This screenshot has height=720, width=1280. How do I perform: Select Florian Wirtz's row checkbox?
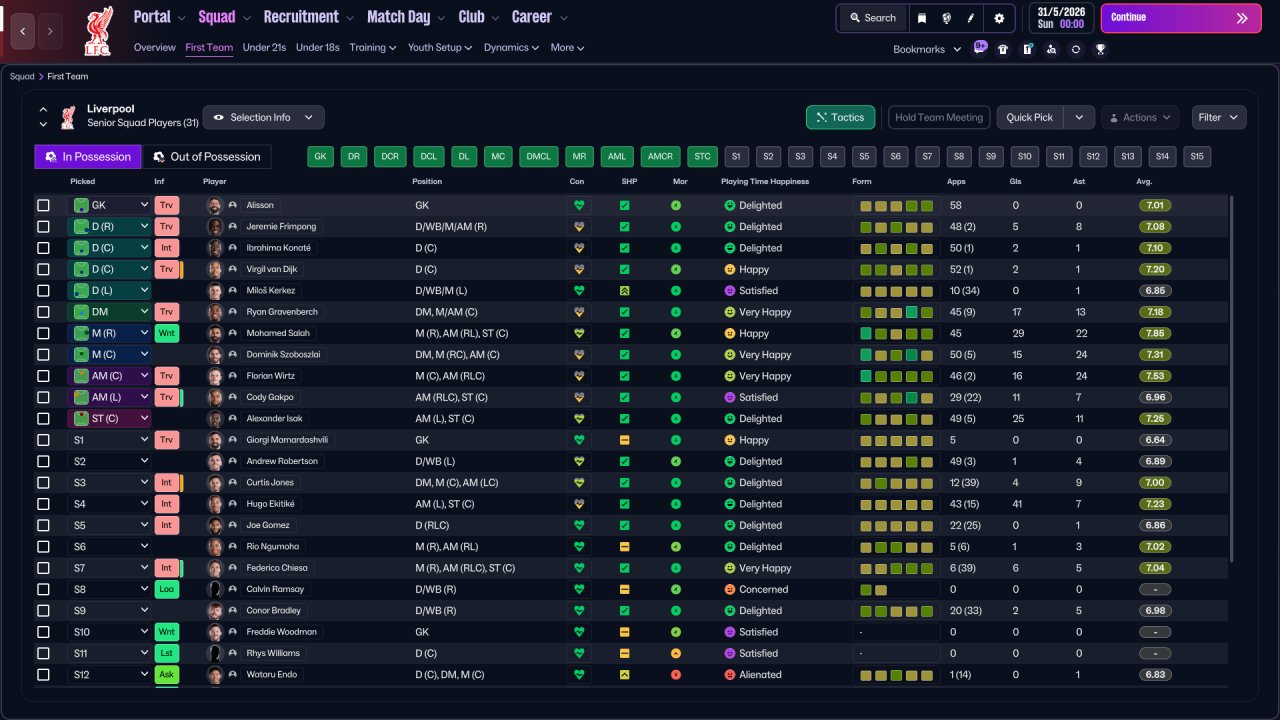tap(43, 376)
